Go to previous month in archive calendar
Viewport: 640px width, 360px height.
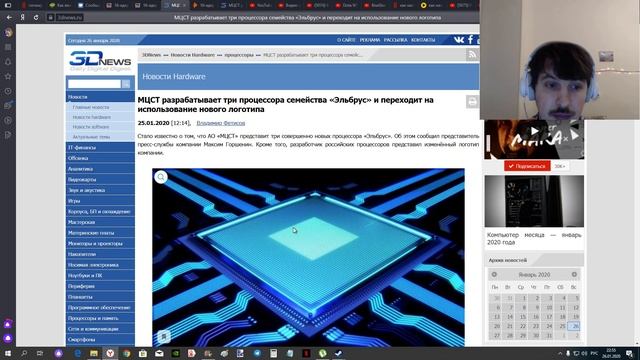point(494,274)
